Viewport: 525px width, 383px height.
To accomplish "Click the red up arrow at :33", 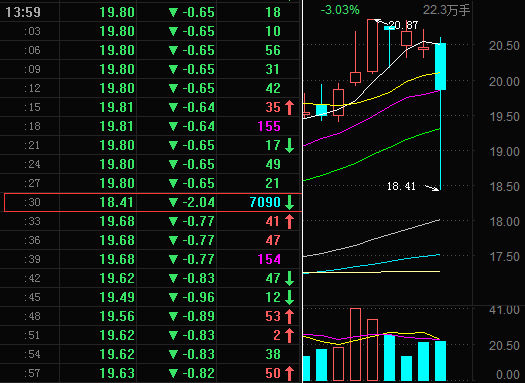I will (x=289, y=221).
